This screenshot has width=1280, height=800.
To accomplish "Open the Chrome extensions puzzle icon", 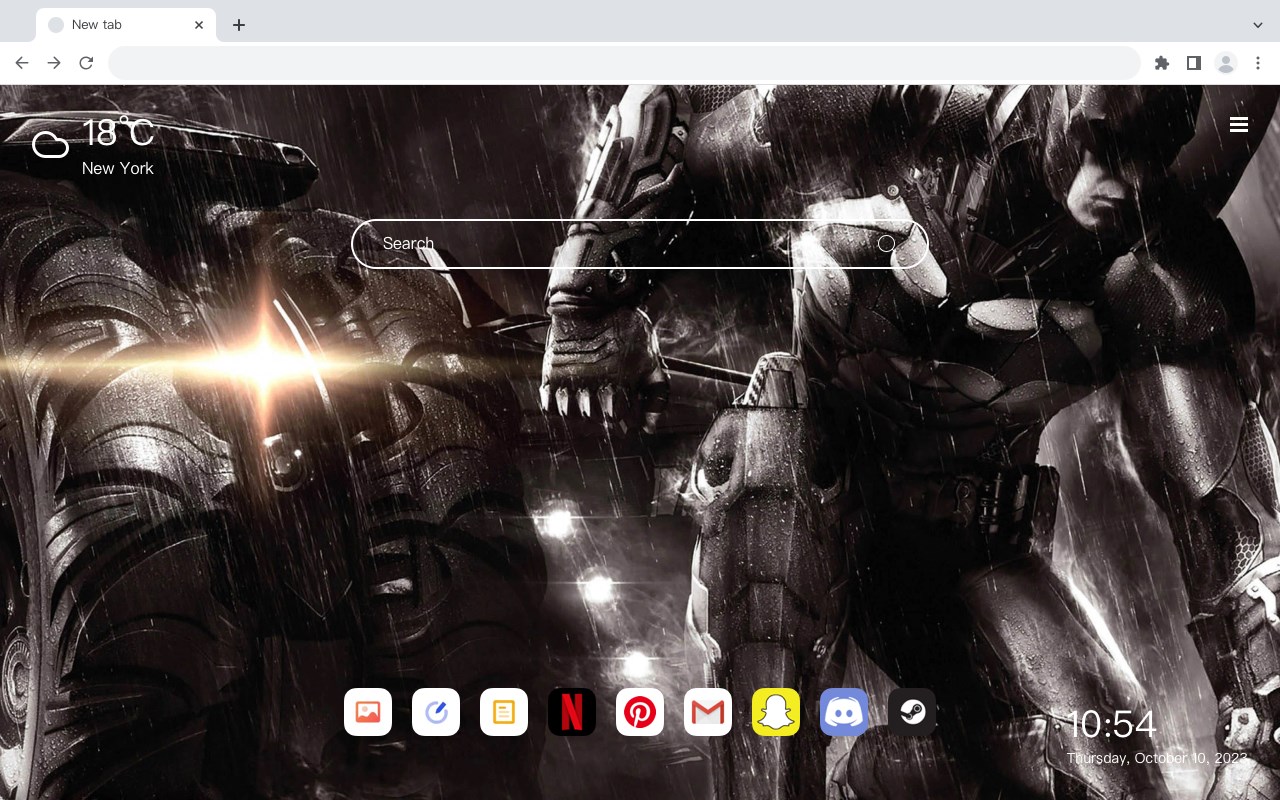I will coord(1161,63).
